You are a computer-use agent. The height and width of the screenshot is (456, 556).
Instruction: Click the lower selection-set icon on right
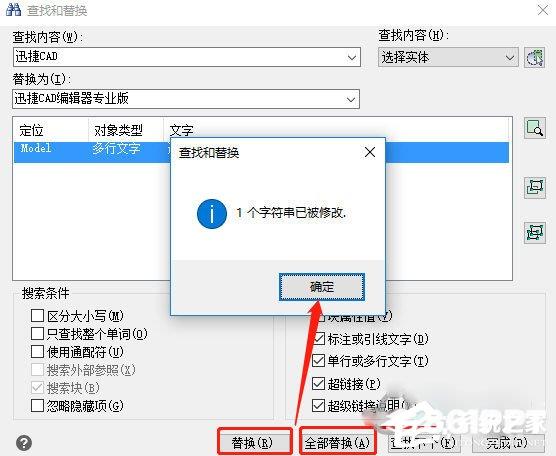[x=535, y=233]
